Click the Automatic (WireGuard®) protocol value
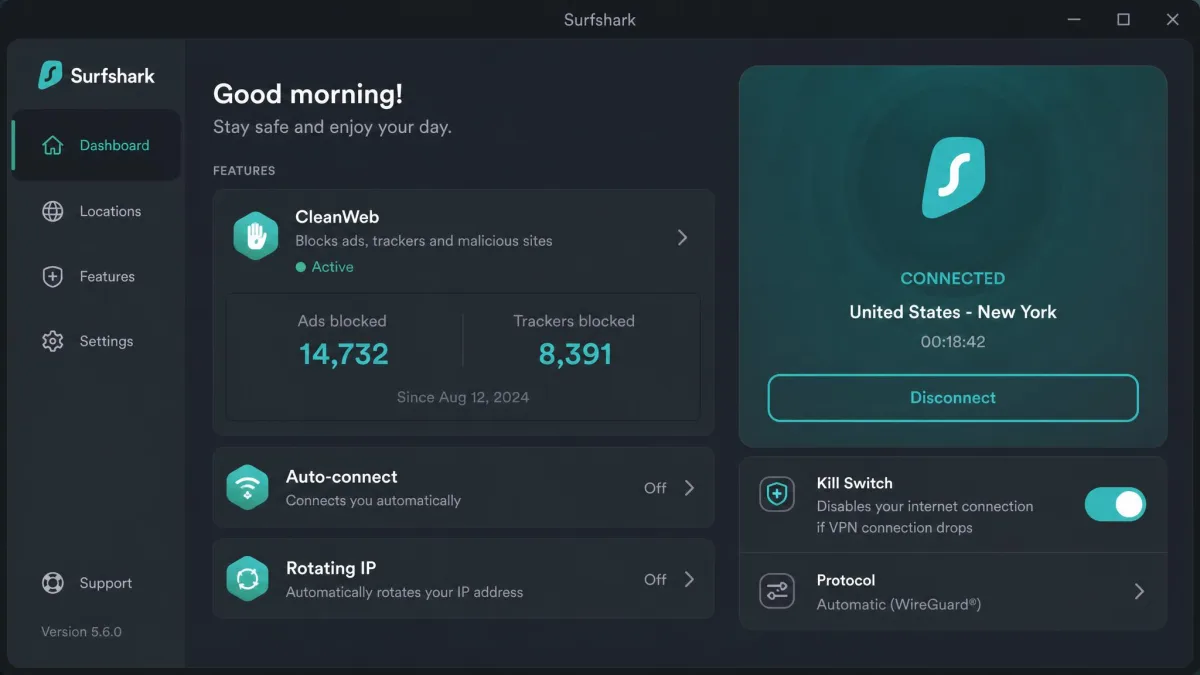This screenshot has height=675, width=1200. point(899,604)
